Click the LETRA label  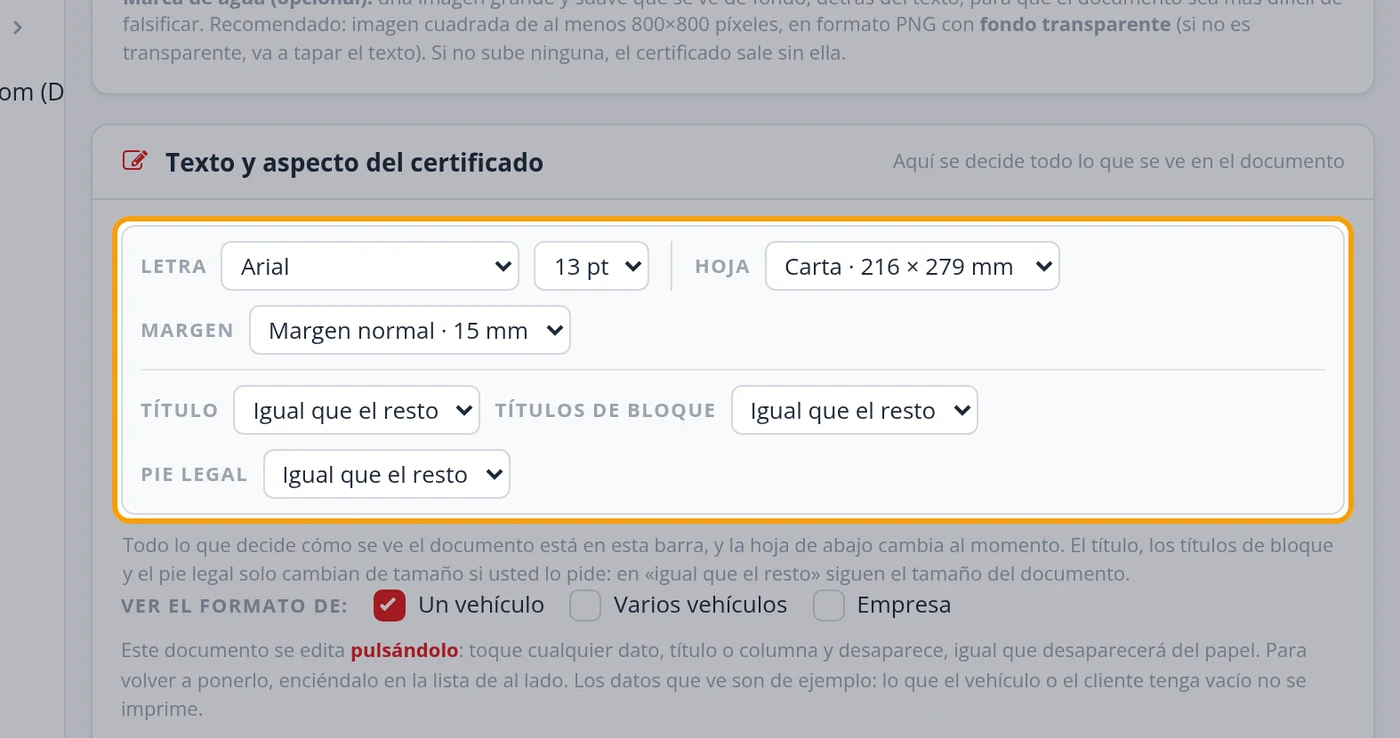tap(173, 267)
